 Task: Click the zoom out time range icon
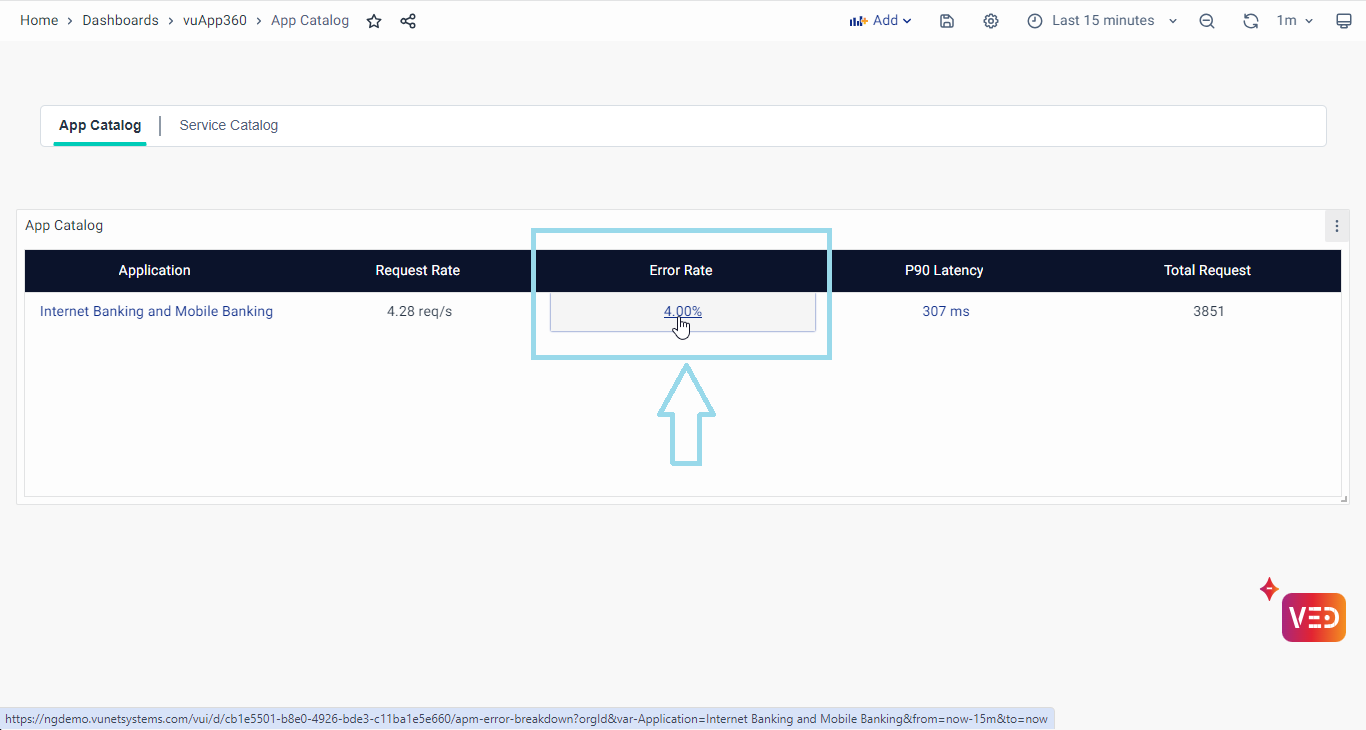[1207, 21]
